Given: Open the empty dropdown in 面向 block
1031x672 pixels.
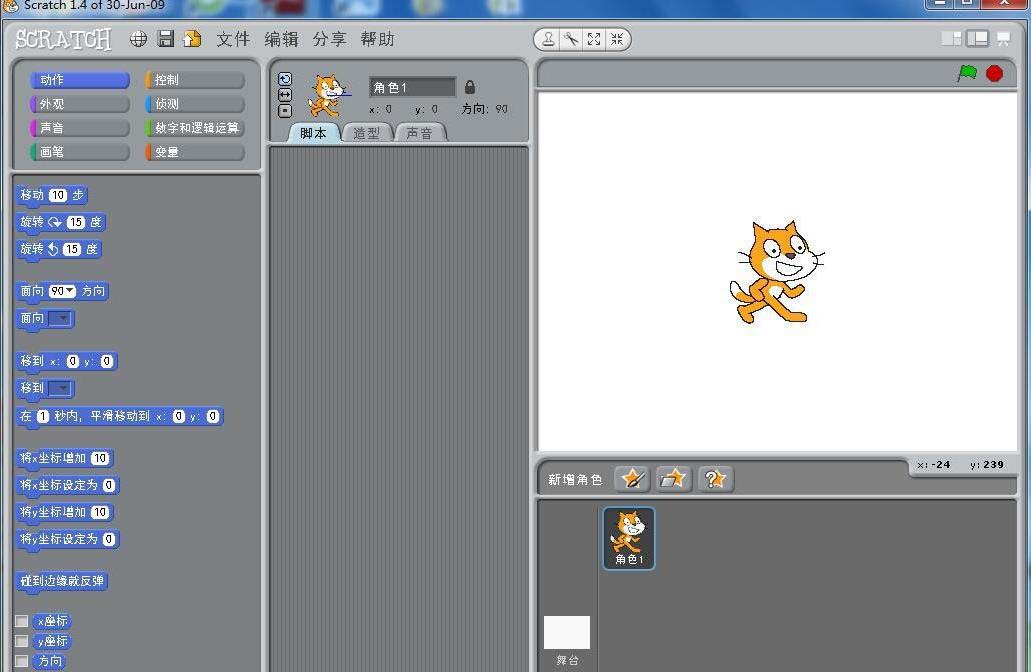Looking at the screenshot, I should 61,318.
